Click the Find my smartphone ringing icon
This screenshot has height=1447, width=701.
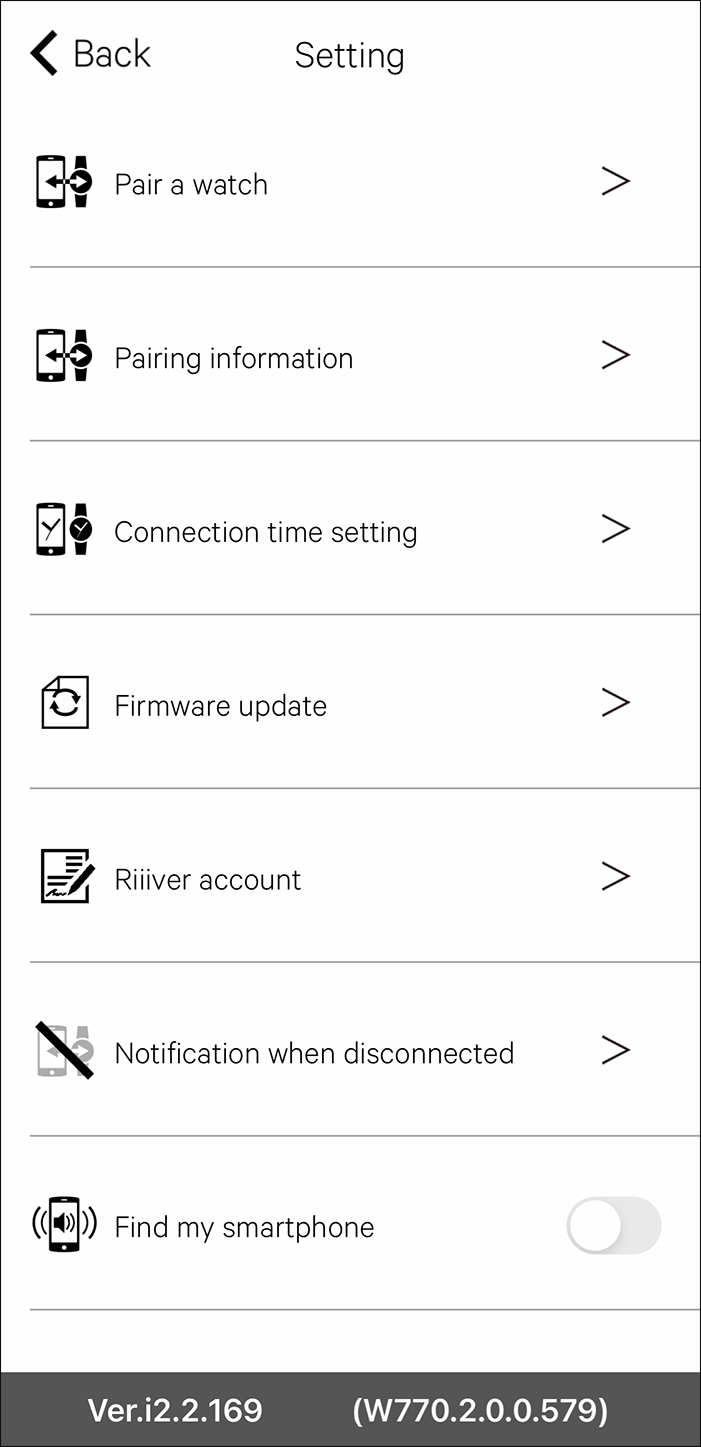[x=64, y=1224]
